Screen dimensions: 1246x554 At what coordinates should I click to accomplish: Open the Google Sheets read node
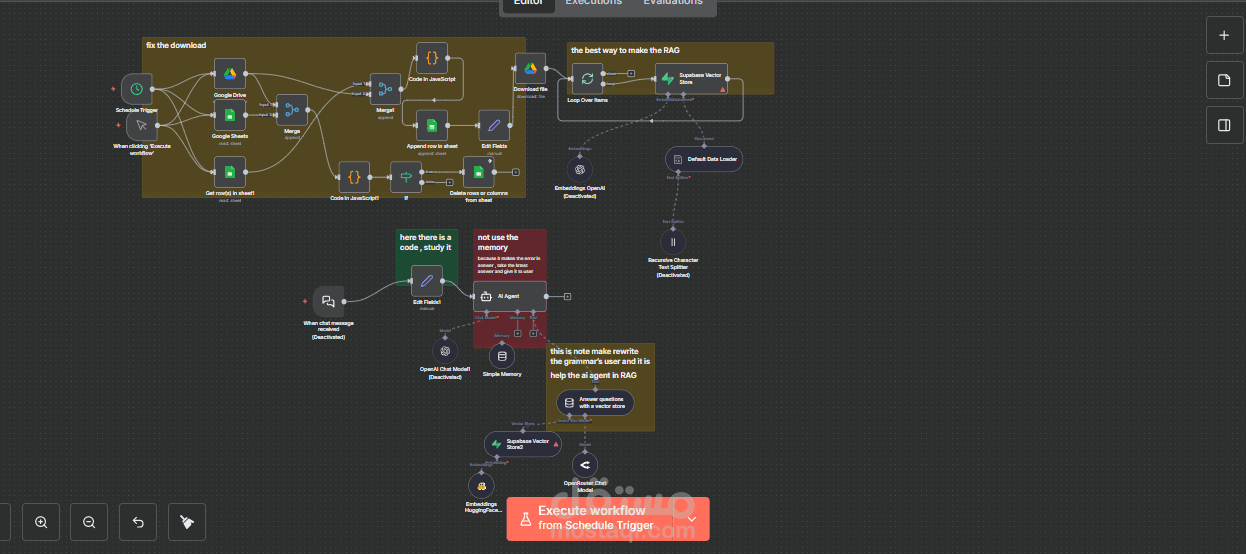point(229,115)
